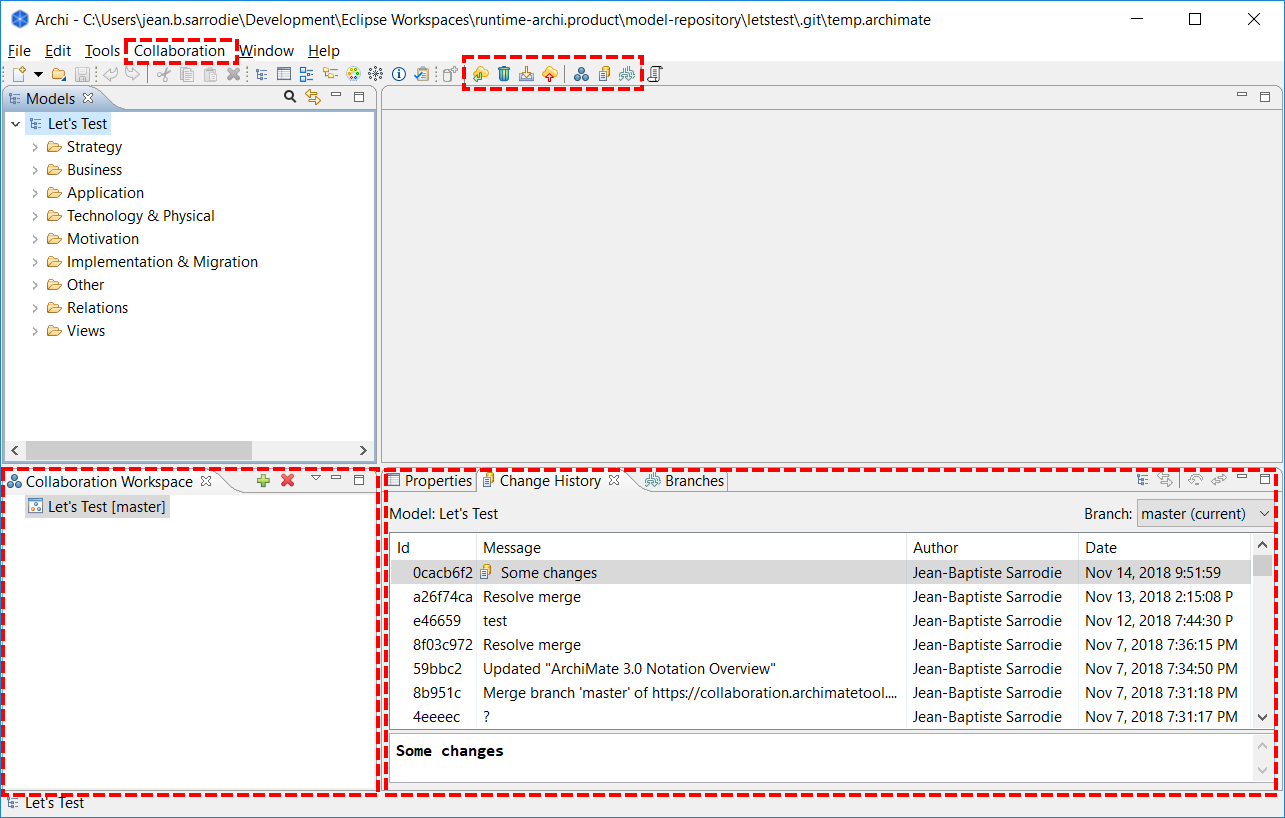Click green plus icon in Collaboration Workspace
The image size is (1285, 818).
click(x=263, y=481)
